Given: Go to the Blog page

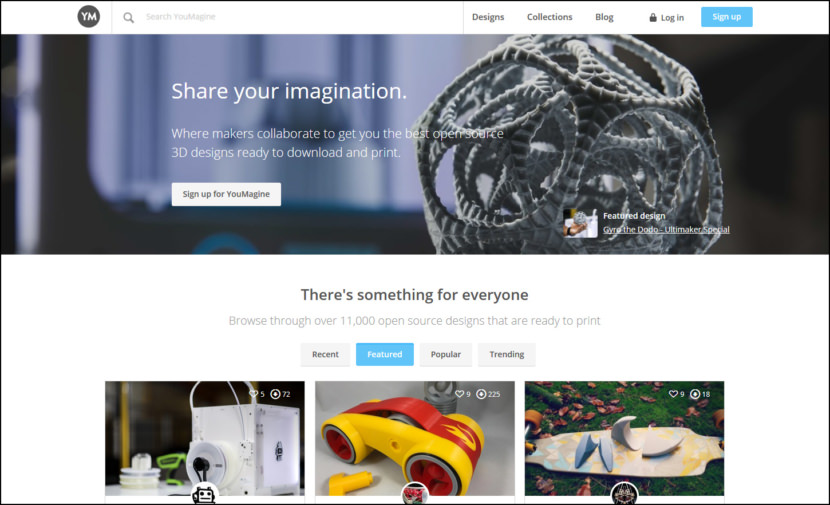Looking at the screenshot, I should point(604,17).
